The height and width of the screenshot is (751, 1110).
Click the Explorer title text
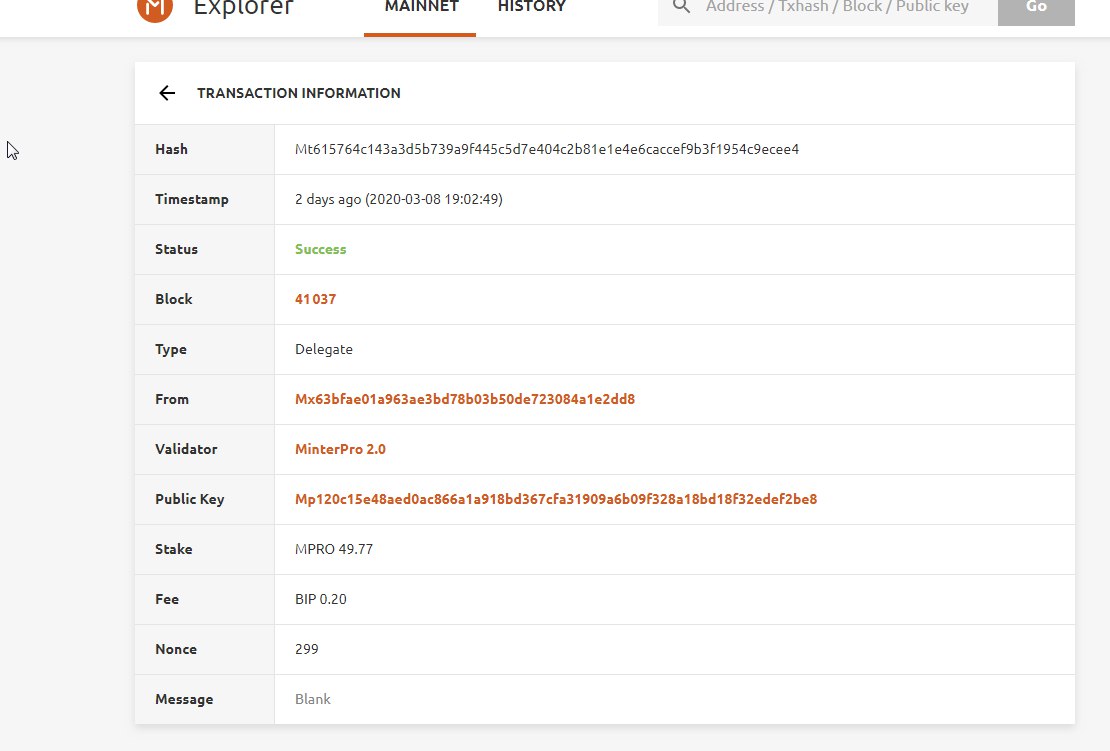(243, 8)
